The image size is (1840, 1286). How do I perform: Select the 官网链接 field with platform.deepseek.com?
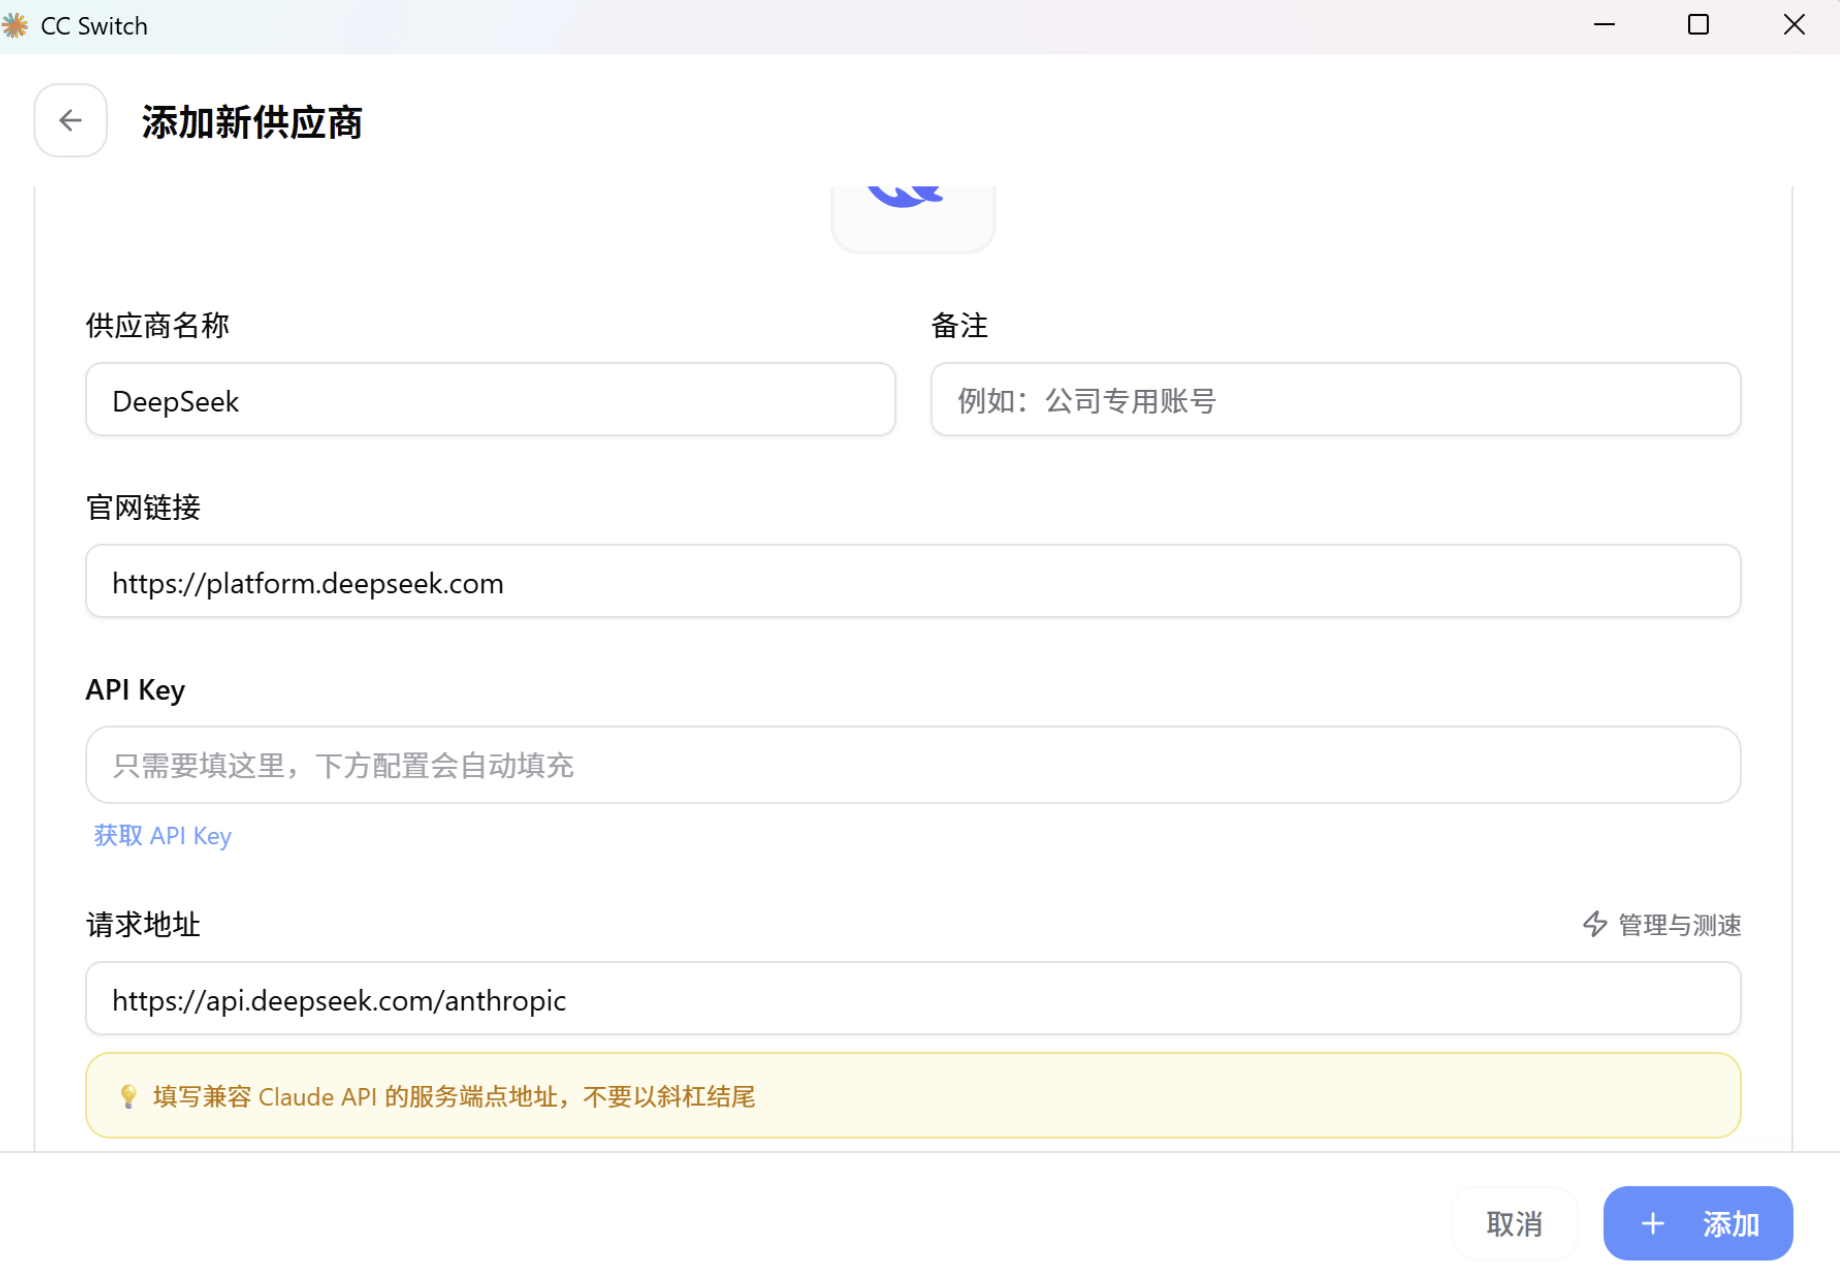913,582
